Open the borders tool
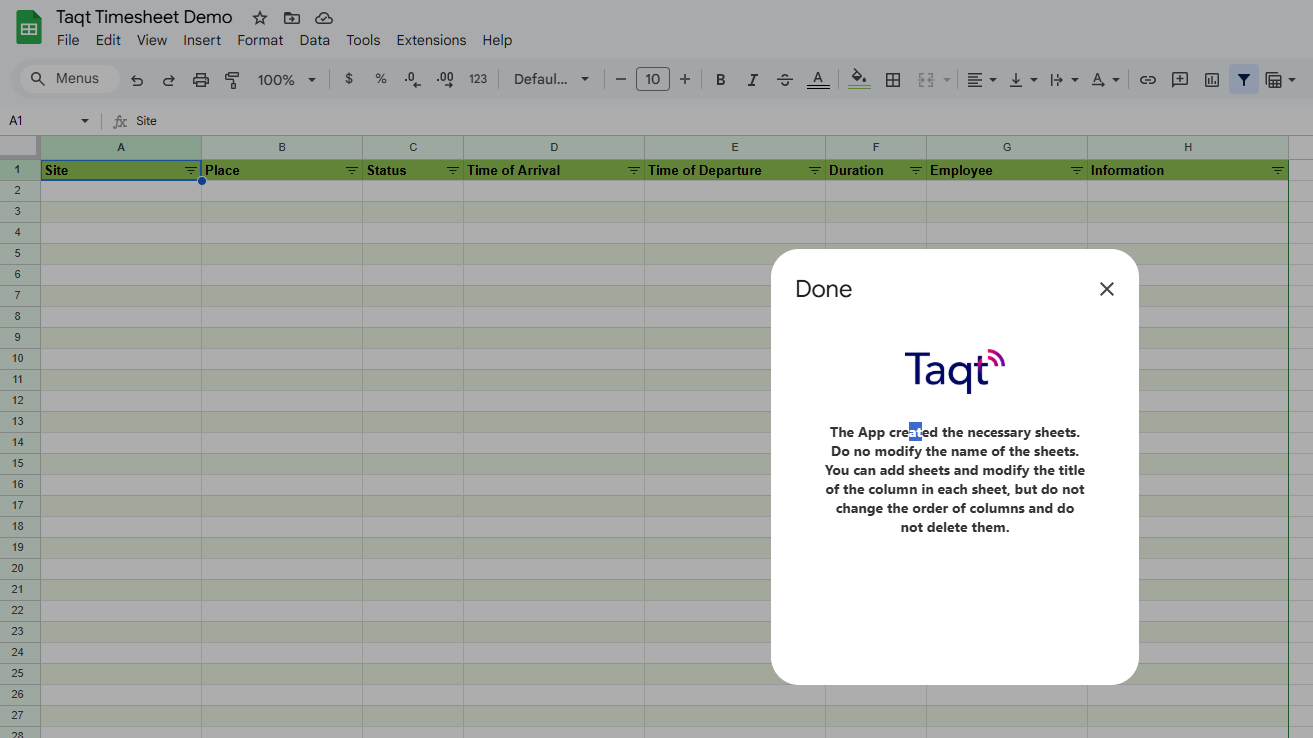 [x=893, y=79]
